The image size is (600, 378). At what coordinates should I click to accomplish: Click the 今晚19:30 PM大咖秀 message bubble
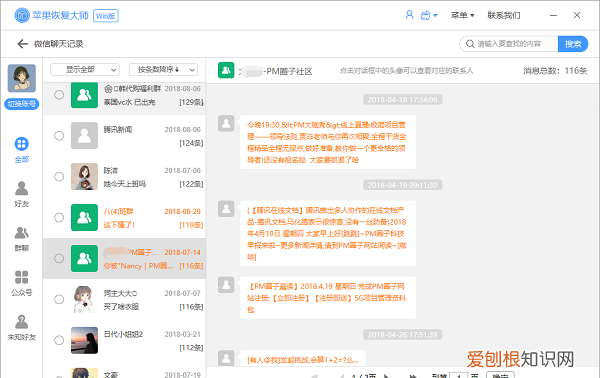[x=328, y=142]
